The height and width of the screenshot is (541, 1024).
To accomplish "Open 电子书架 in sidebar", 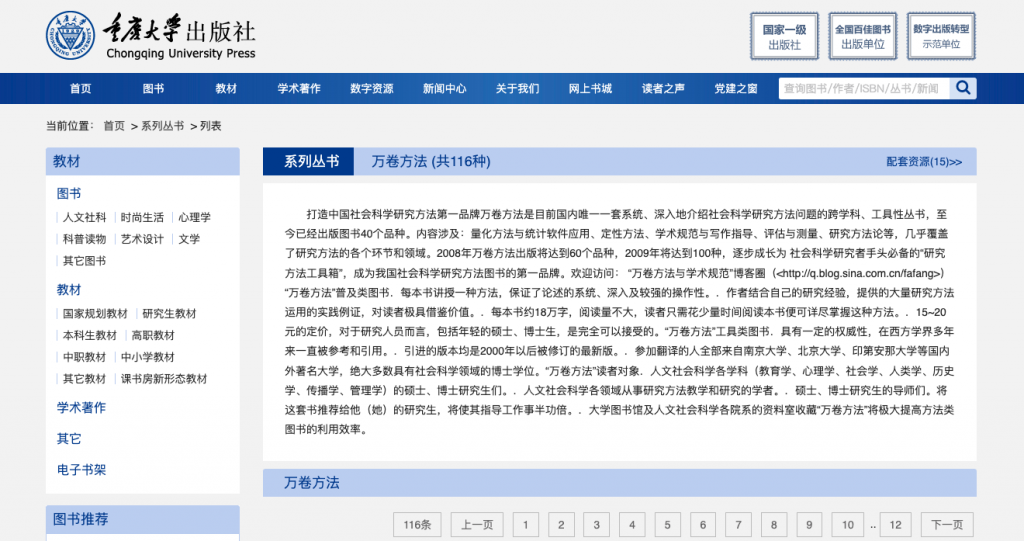I will pyautogui.click(x=81, y=469).
